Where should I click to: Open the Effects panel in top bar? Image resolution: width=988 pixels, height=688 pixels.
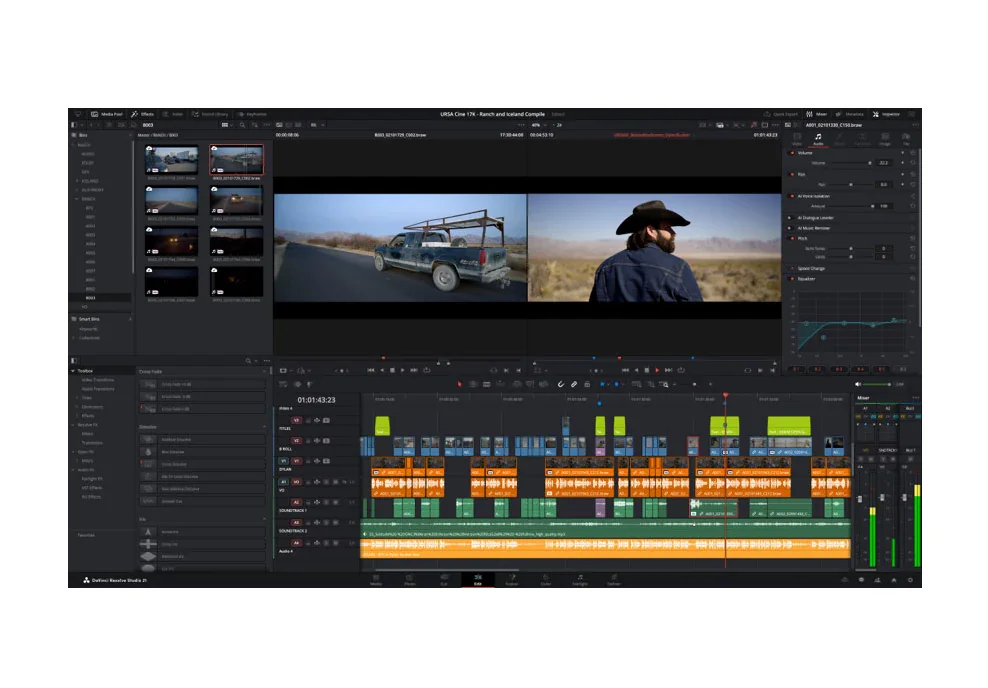(143, 114)
